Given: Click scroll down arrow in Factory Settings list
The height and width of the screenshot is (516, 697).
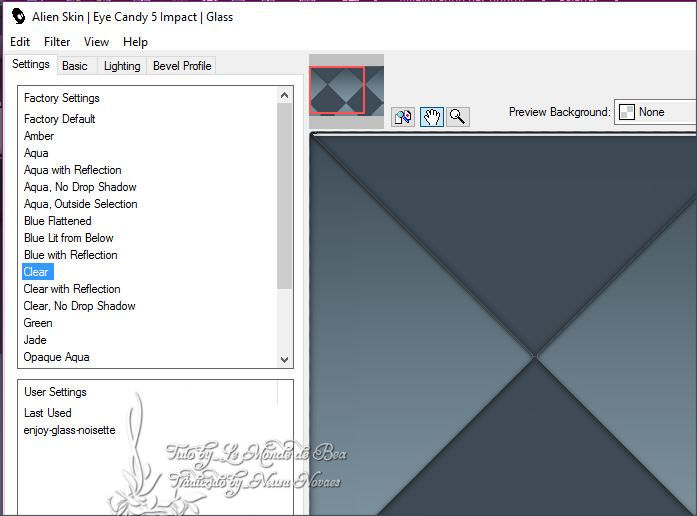Looking at the screenshot, I should tap(284, 359).
